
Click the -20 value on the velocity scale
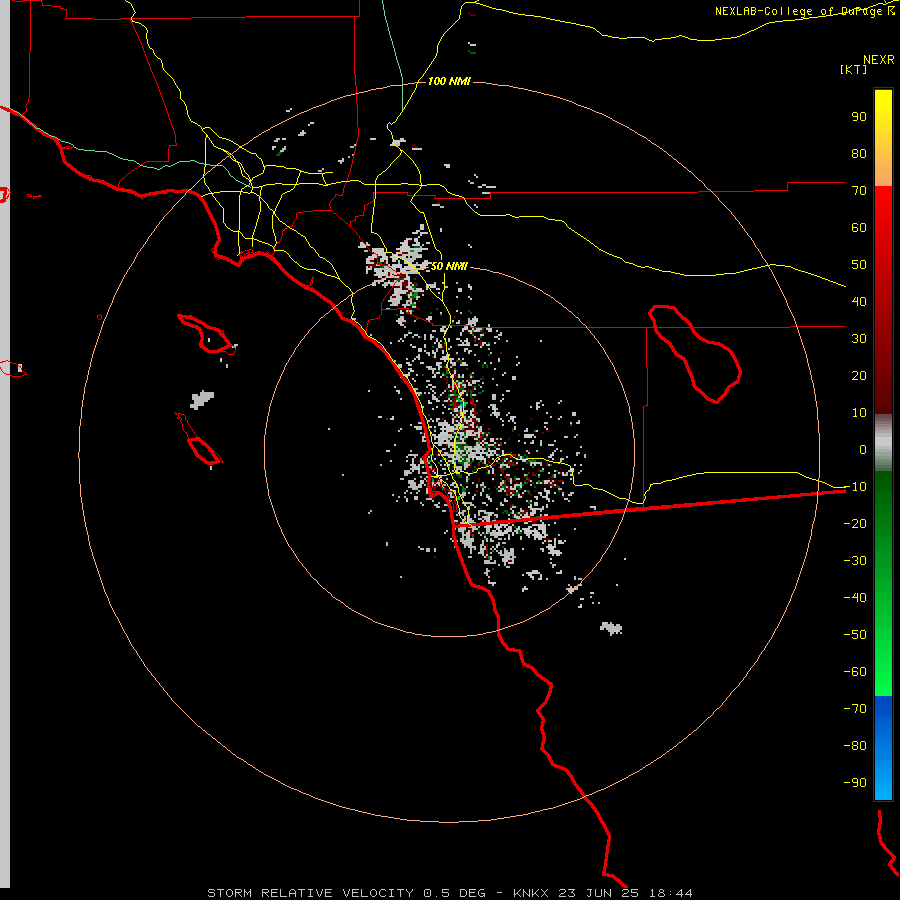(855, 524)
